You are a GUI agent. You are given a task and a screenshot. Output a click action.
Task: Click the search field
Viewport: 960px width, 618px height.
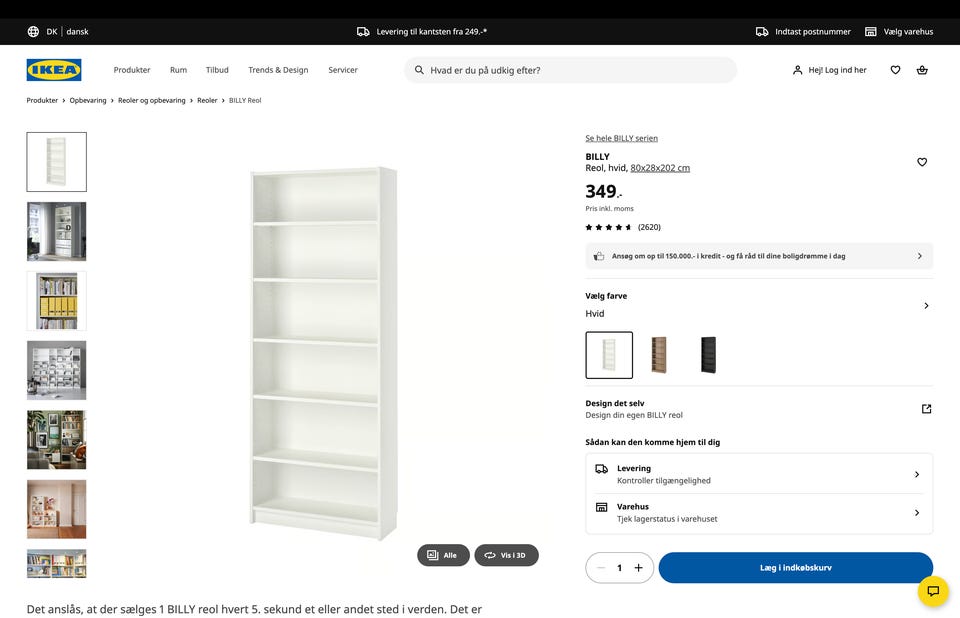pos(575,70)
